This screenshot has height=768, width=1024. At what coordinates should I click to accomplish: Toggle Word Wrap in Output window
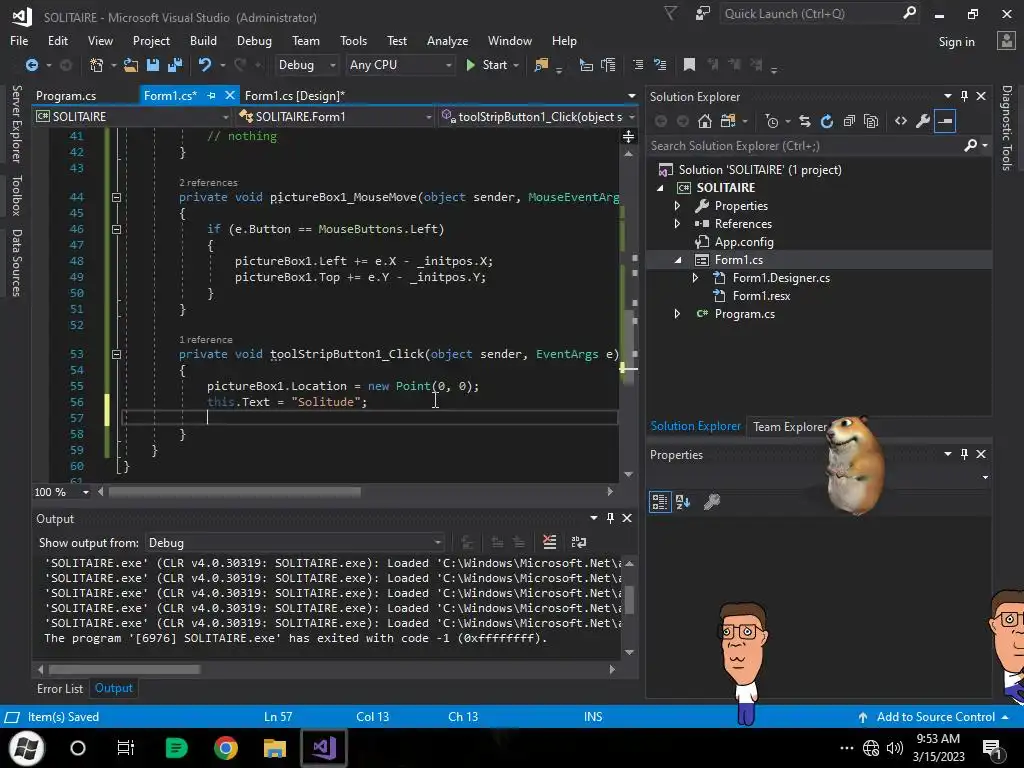point(579,542)
